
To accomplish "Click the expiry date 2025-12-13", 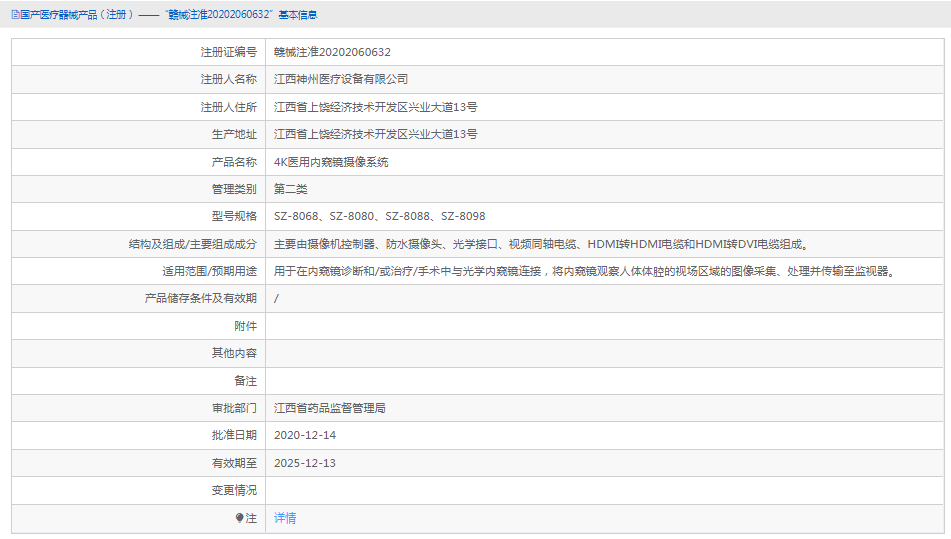I will tap(305, 463).
